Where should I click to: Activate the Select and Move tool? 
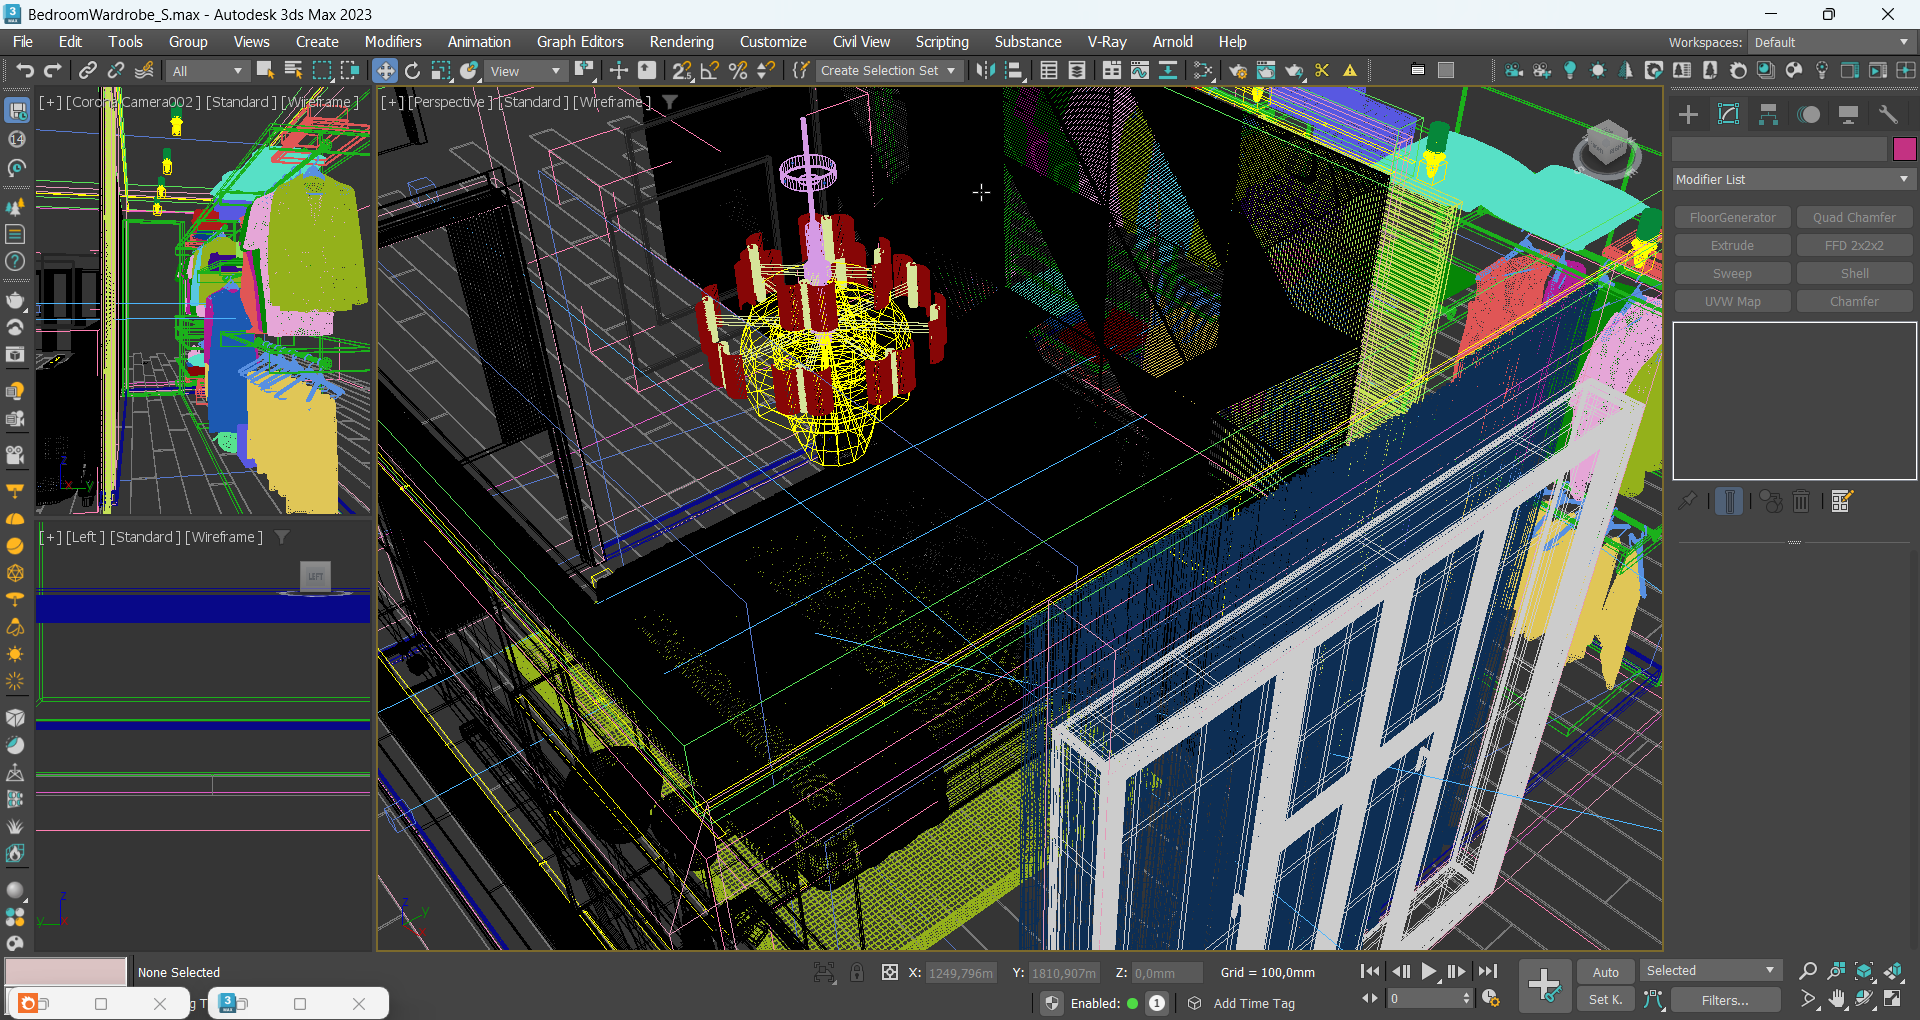click(385, 70)
